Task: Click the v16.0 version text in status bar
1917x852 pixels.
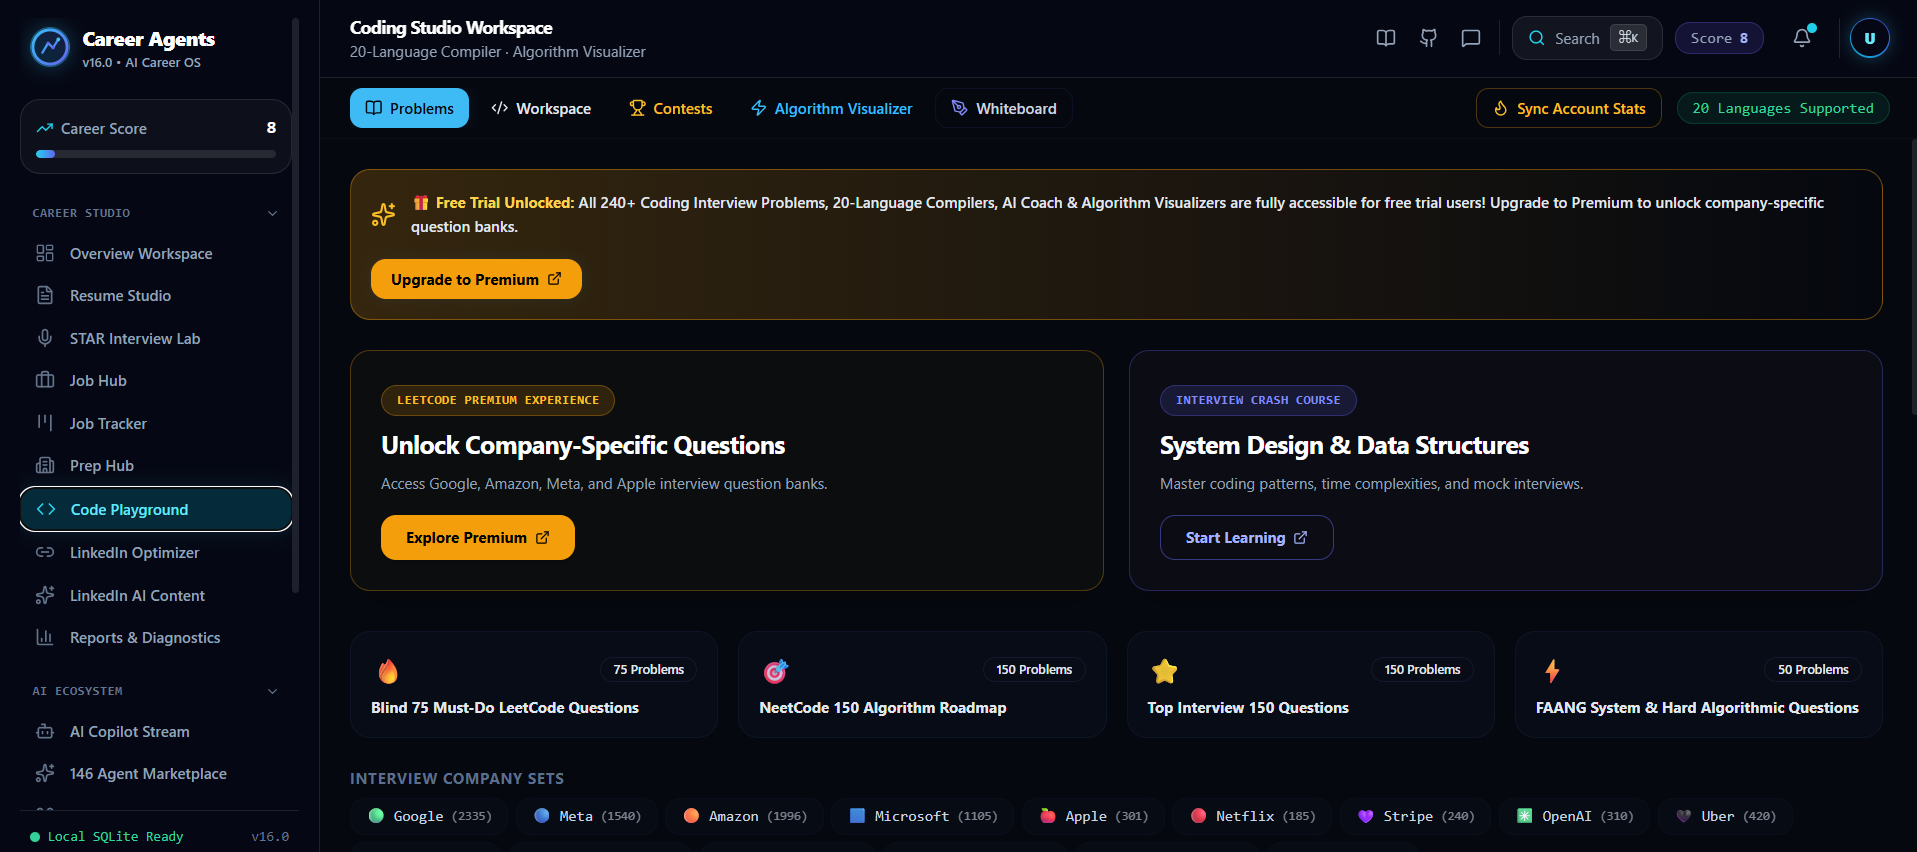Action: (270, 836)
